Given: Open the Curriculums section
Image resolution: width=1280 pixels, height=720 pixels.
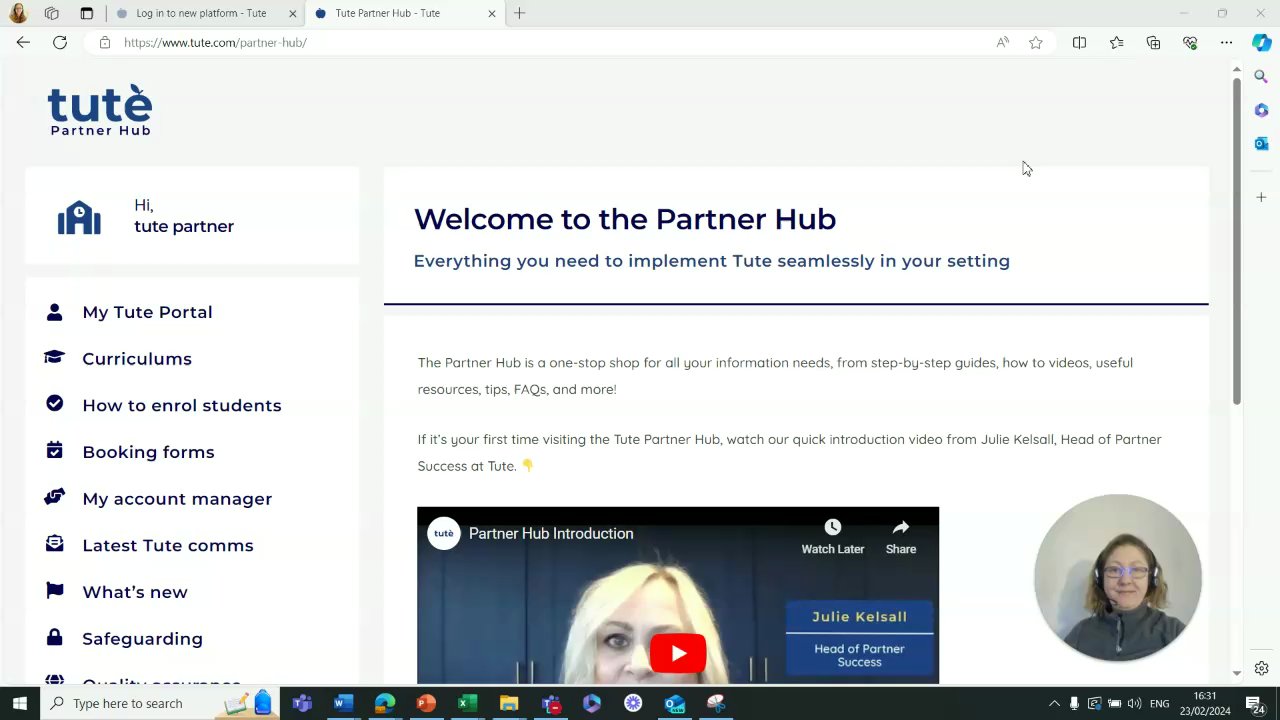Looking at the screenshot, I should [x=137, y=359].
